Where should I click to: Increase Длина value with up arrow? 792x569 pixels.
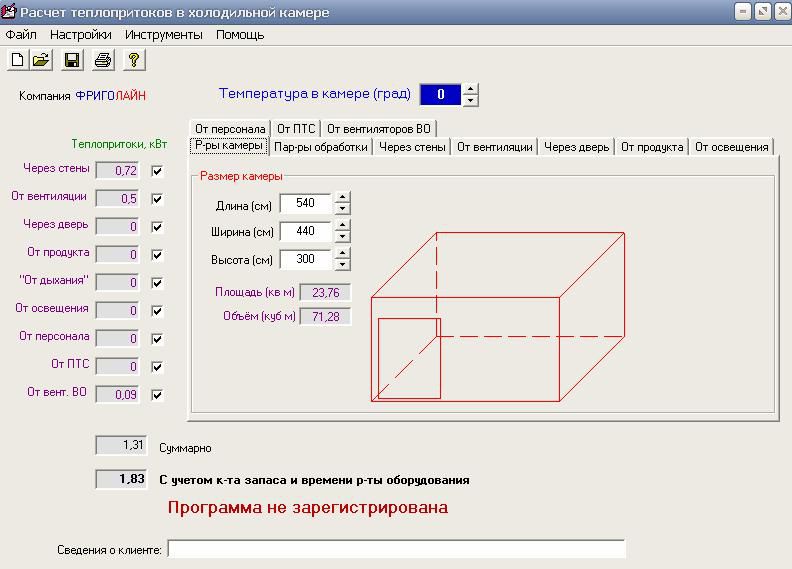(343, 198)
